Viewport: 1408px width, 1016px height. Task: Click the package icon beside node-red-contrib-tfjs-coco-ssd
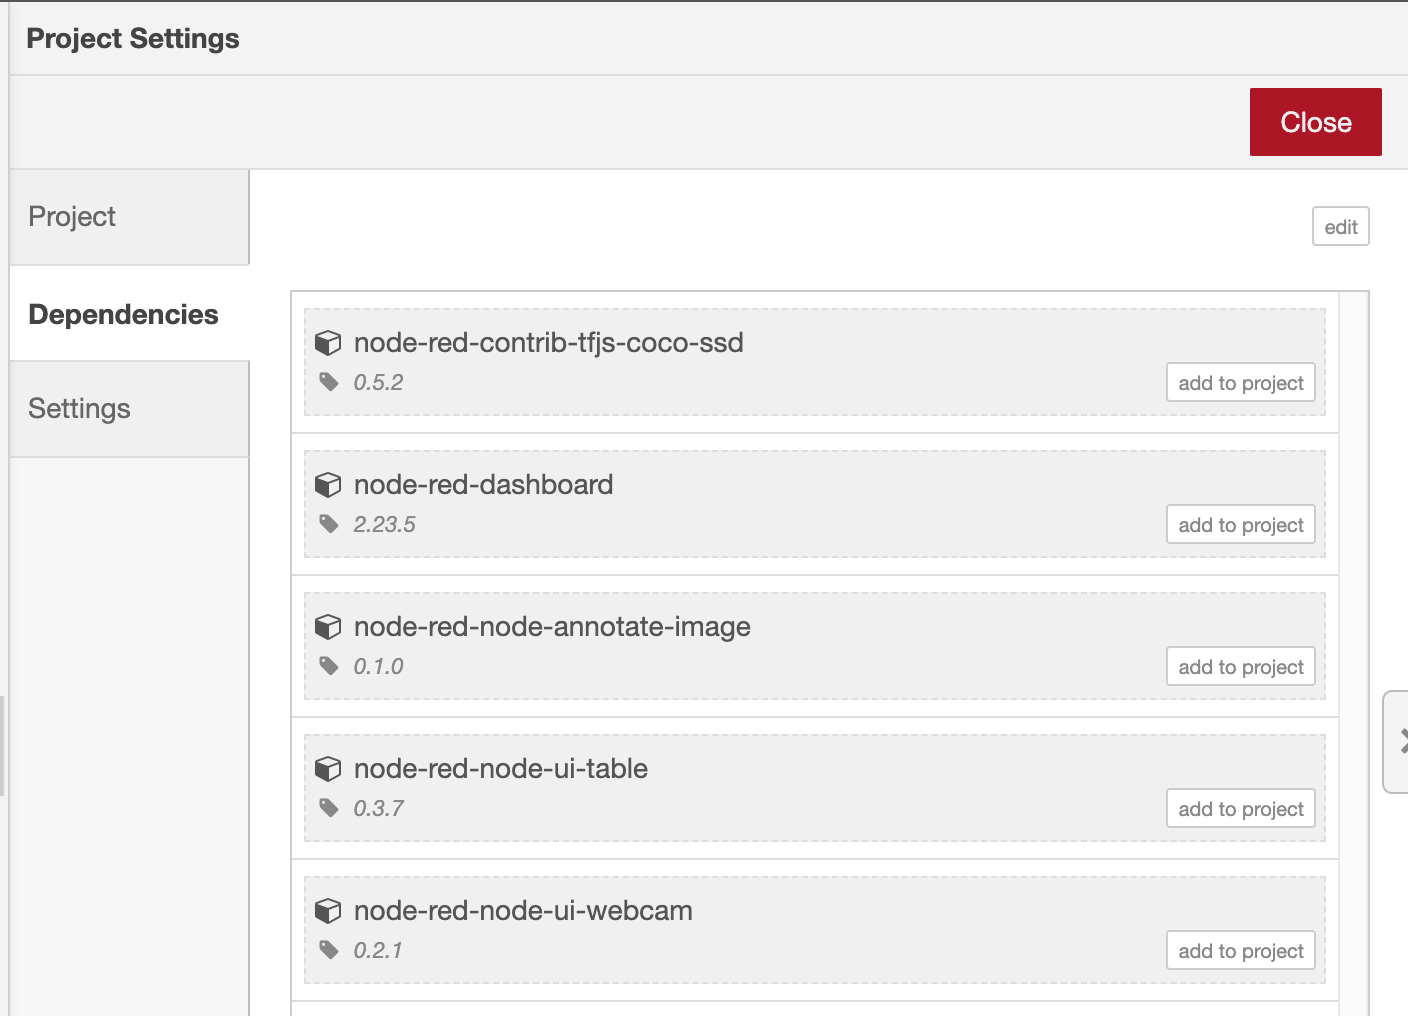pos(330,343)
